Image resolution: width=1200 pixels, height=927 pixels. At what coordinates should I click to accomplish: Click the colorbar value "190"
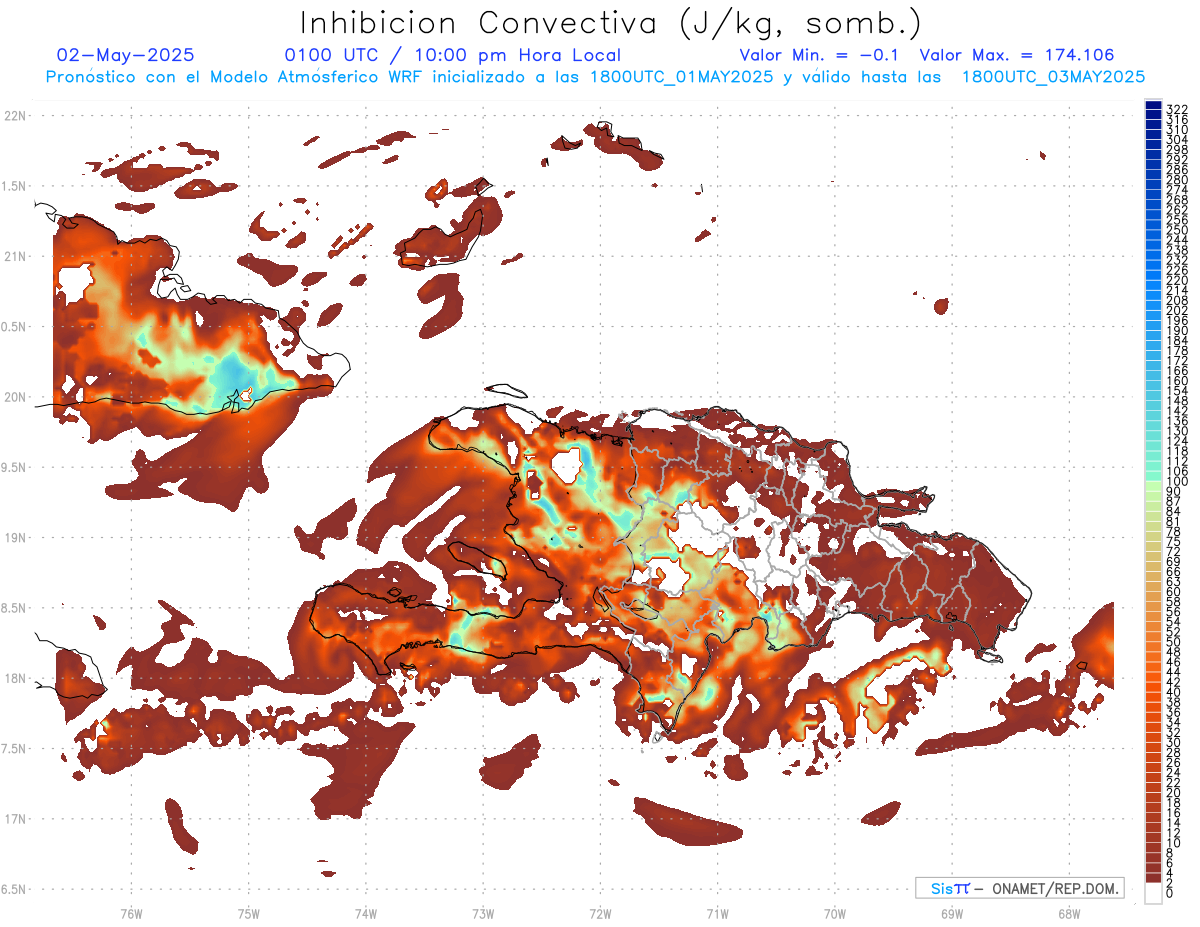(x=1177, y=331)
